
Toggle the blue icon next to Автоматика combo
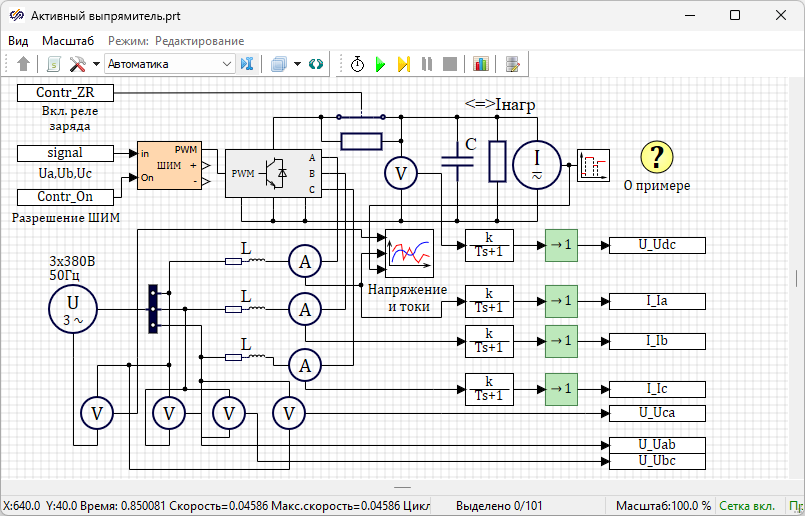(x=248, y=64)
